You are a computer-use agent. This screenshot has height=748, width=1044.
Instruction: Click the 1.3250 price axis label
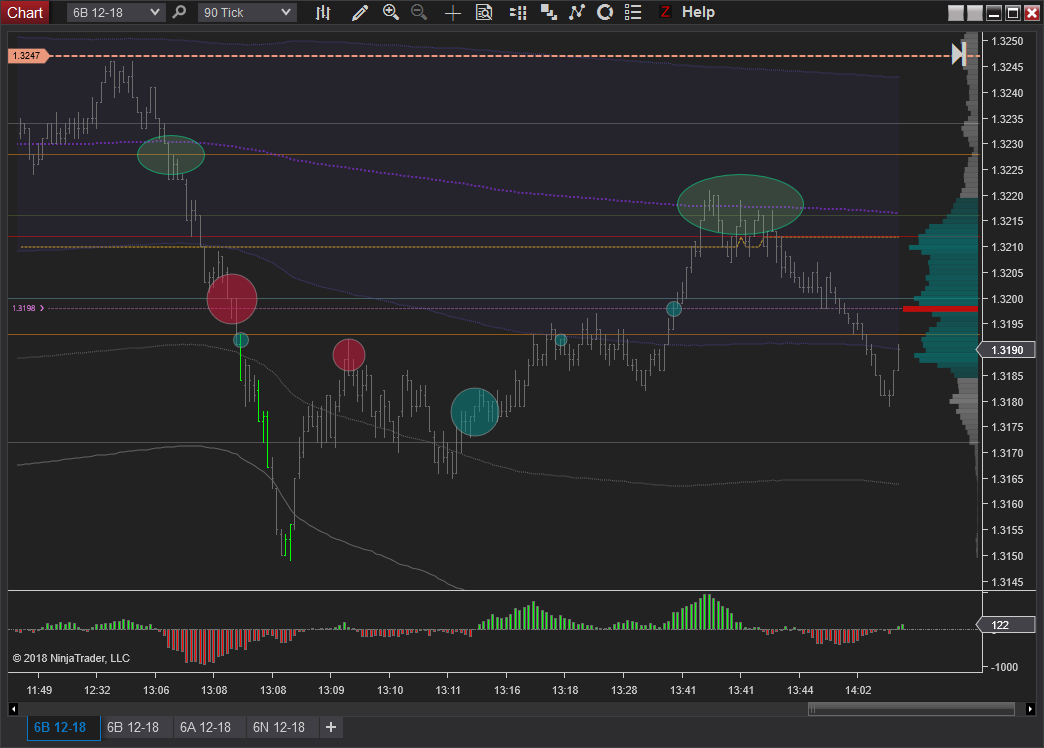(1007, 41)
